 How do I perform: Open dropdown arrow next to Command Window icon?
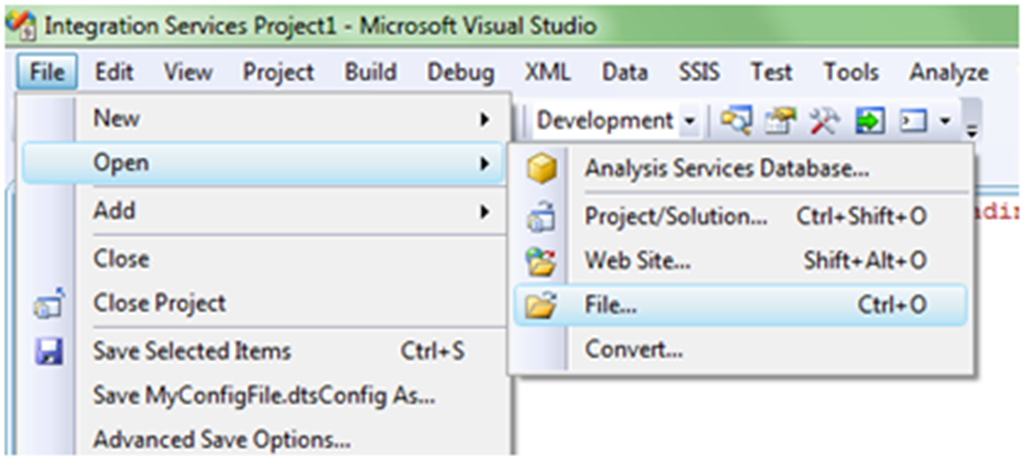point(945,121)
